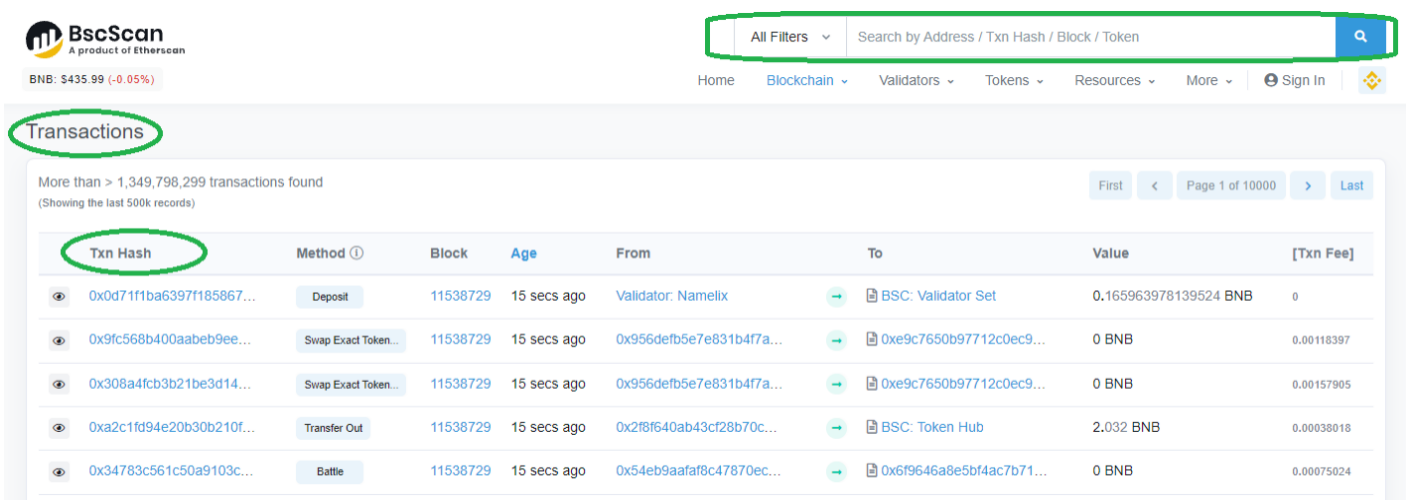Expand the Tokens dropdown menu
1406x502 pixels.
coord(1013,81)
